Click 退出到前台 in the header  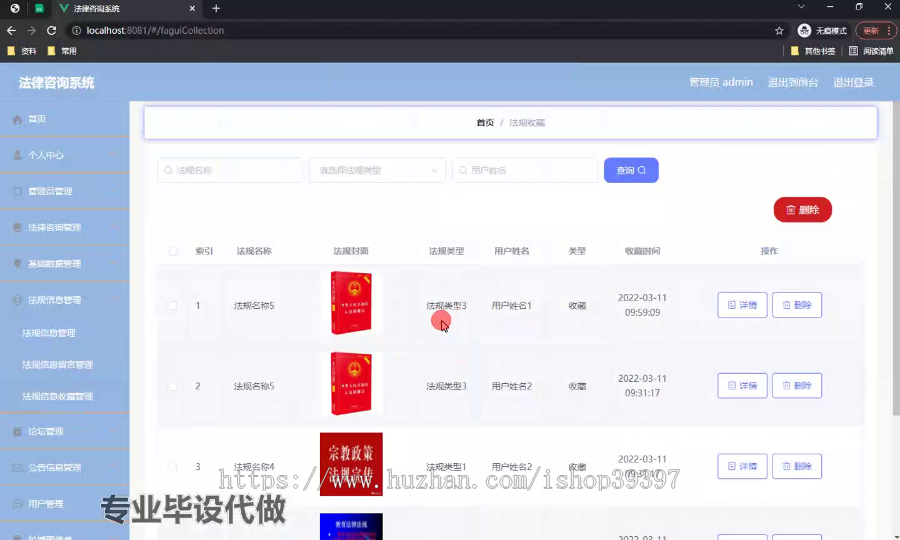pos(793,82)
